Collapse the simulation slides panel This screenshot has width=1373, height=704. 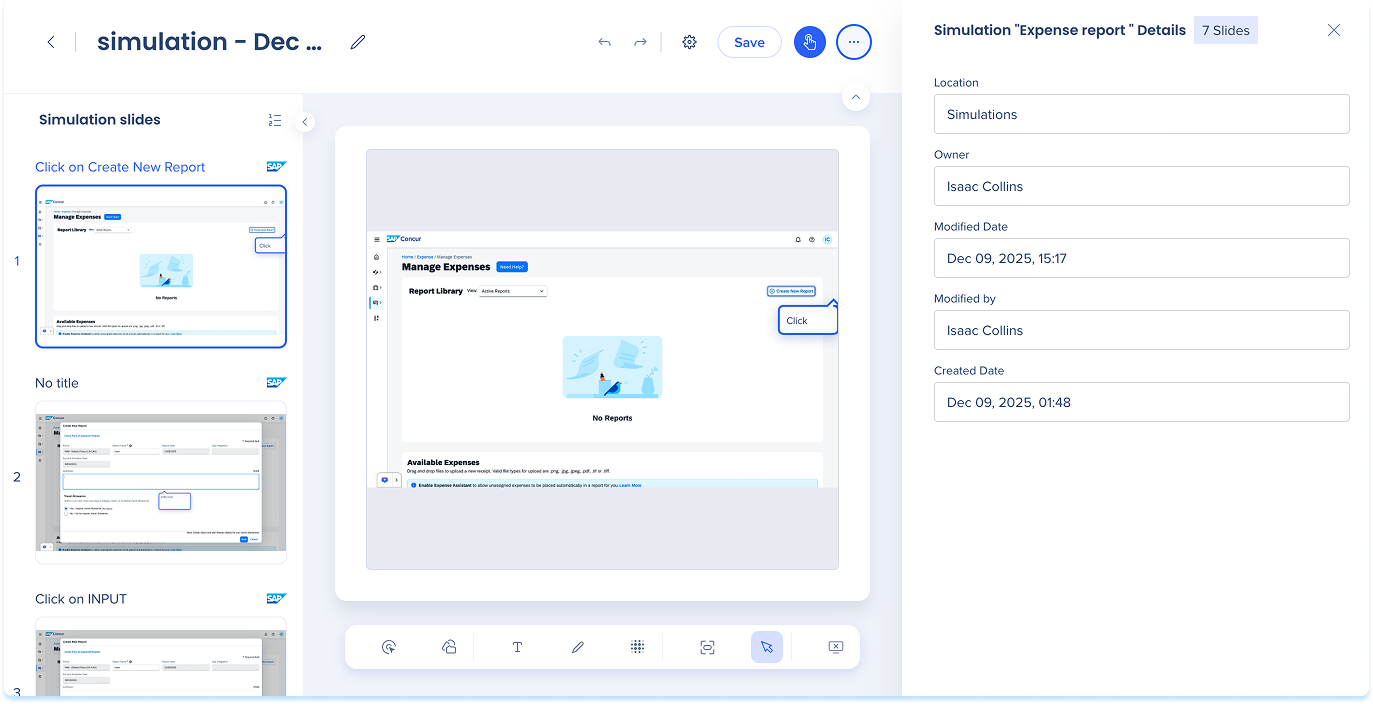tap(306, 122)
